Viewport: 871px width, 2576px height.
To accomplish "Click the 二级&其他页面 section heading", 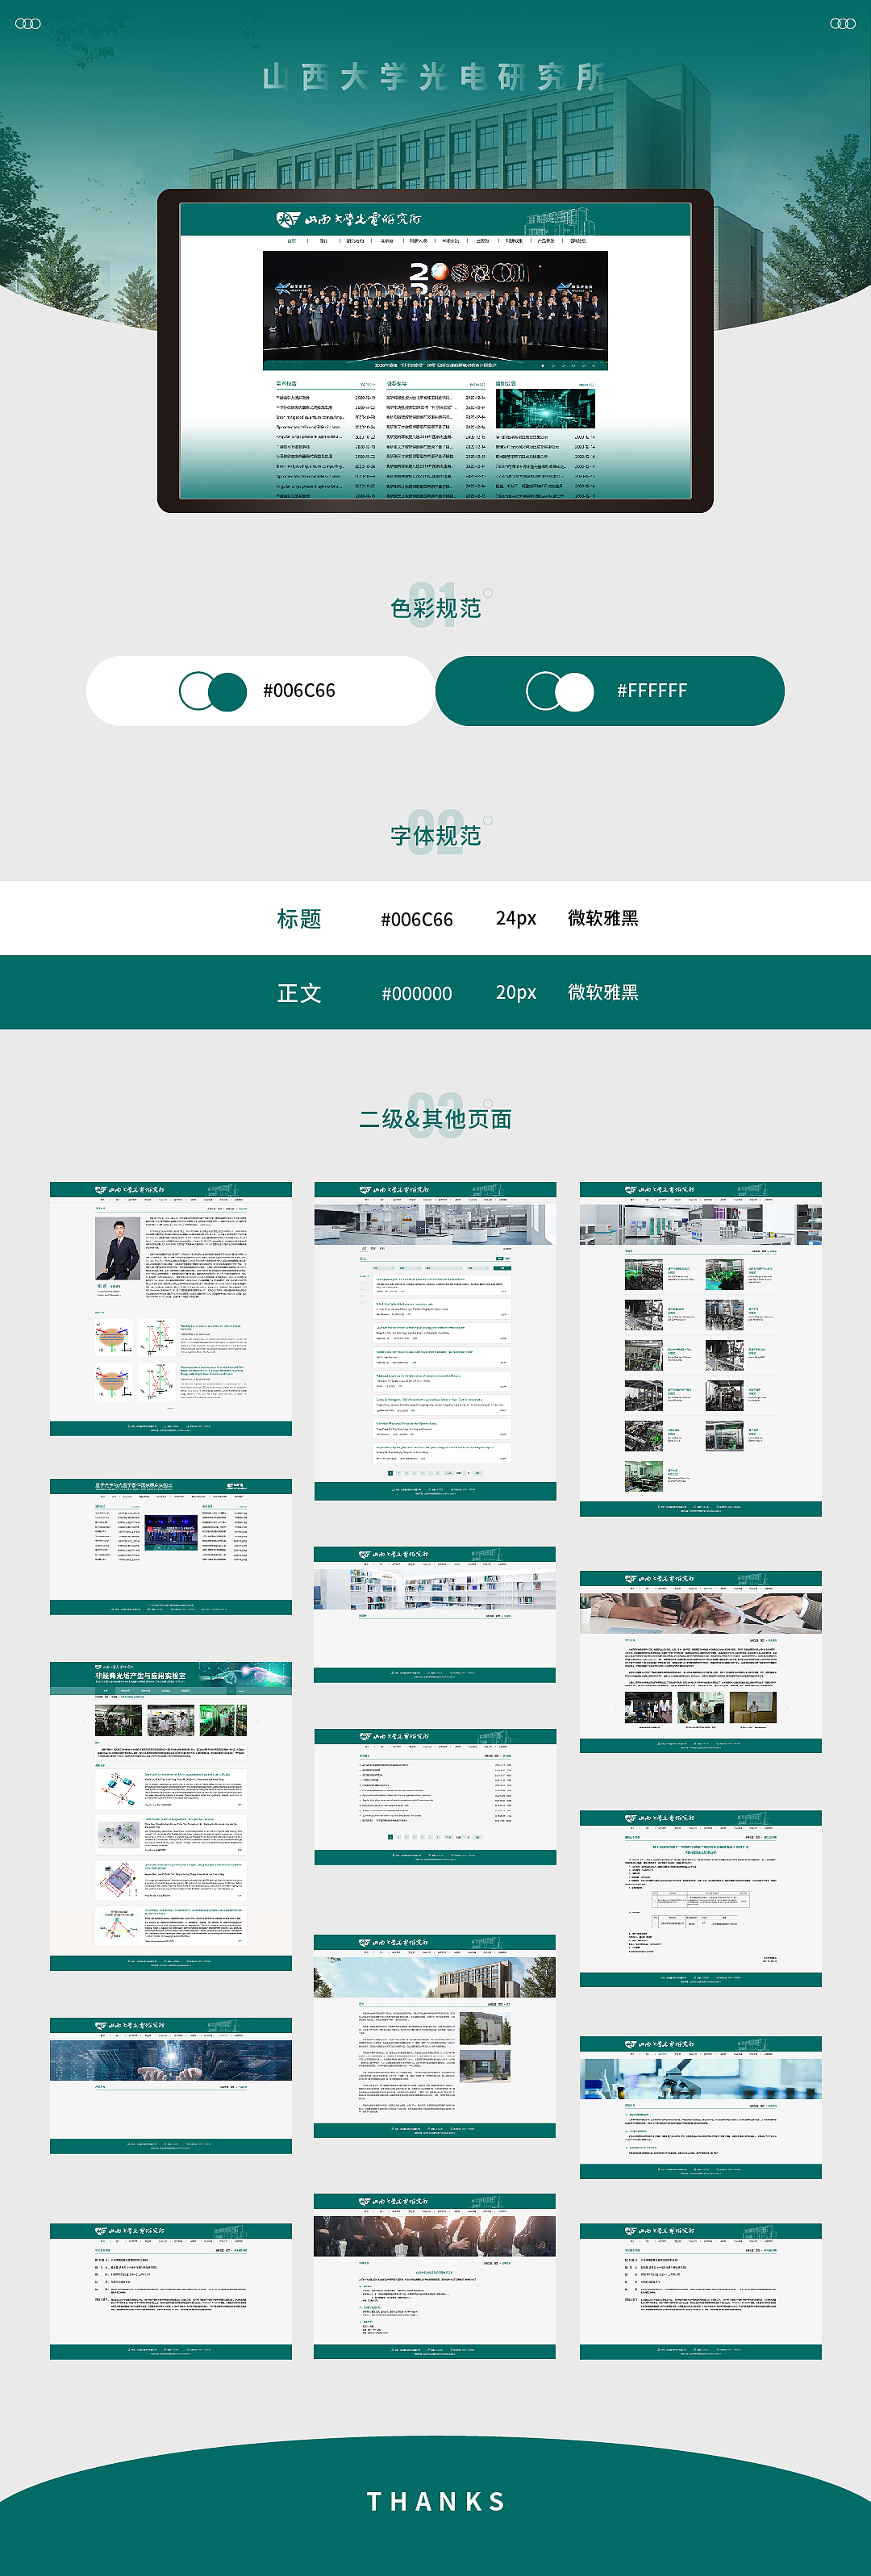I will click(x=435, y=1119).
